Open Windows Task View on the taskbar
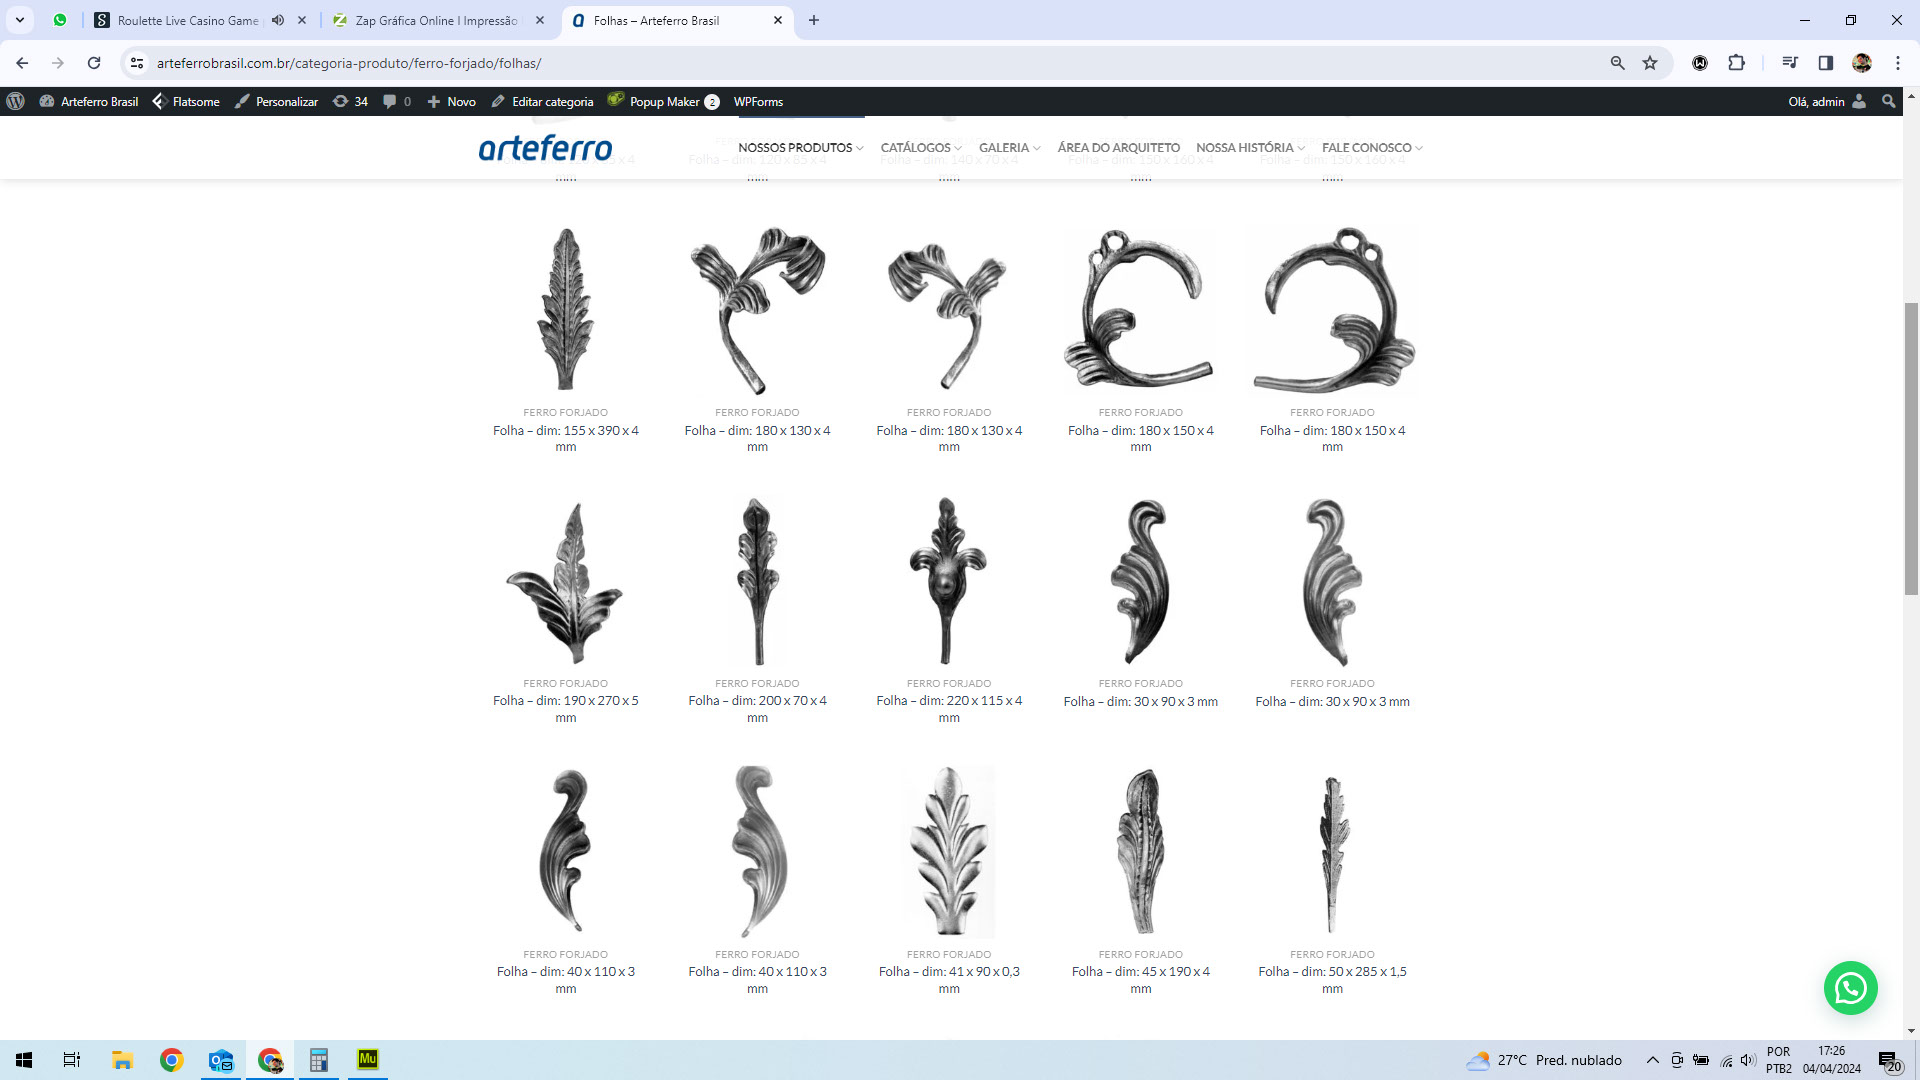Viewport: 1920px width, 1080px height. coord(71,1060)
